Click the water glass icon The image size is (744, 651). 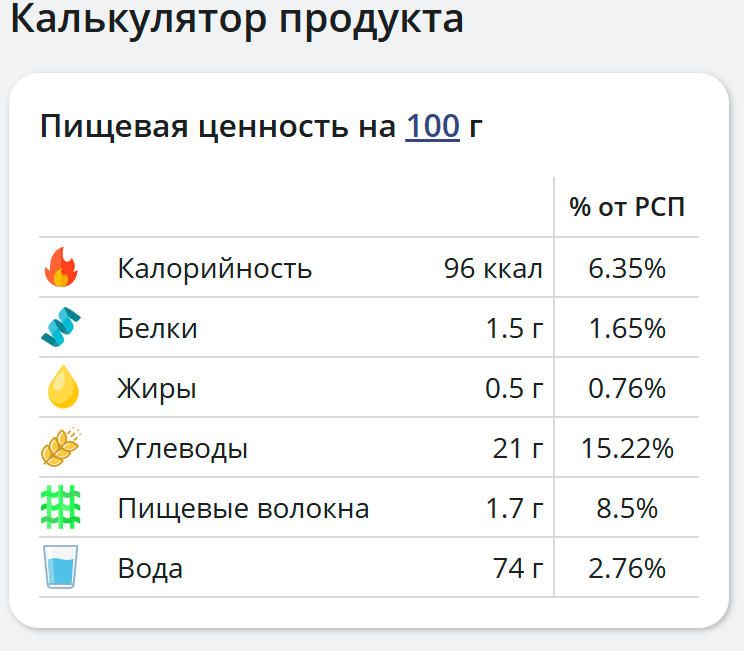click(x=61, y=567)
